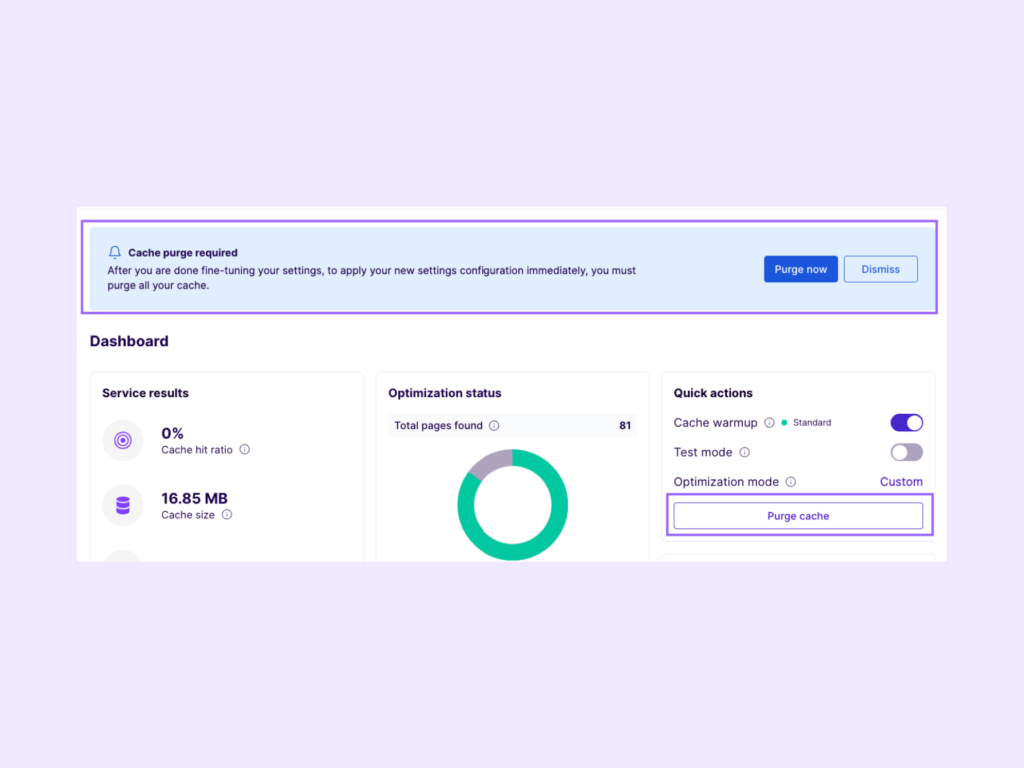Open info tooltip for Cache hit ratio
Screen dimensions: 1024x768
click(245, 449)
